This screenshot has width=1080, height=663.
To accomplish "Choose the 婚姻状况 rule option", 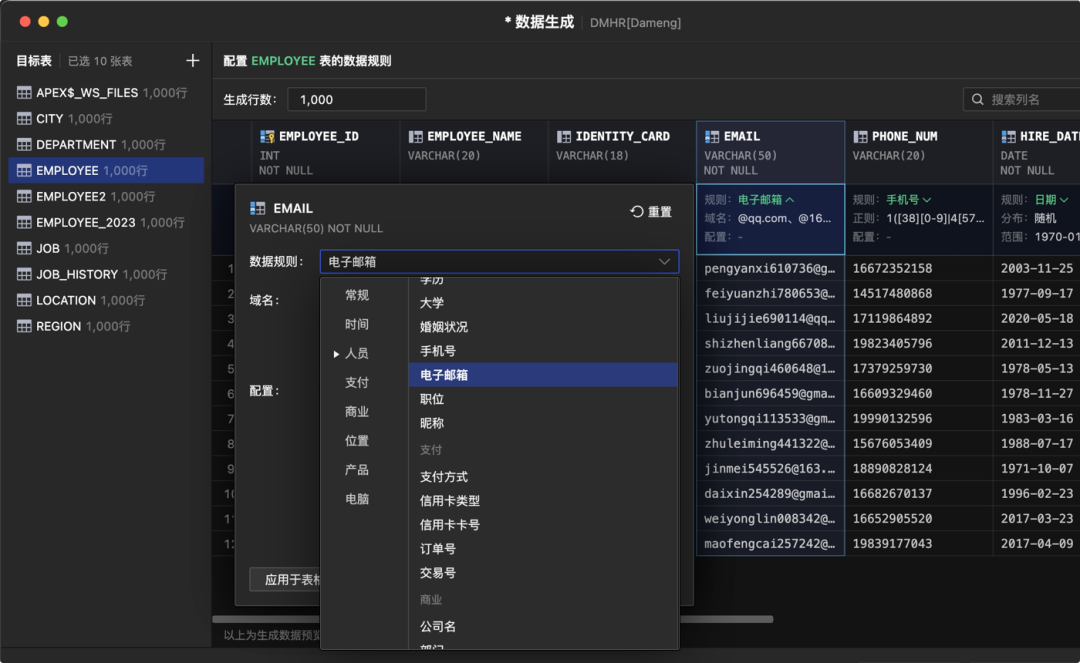I will pos(543,327).
